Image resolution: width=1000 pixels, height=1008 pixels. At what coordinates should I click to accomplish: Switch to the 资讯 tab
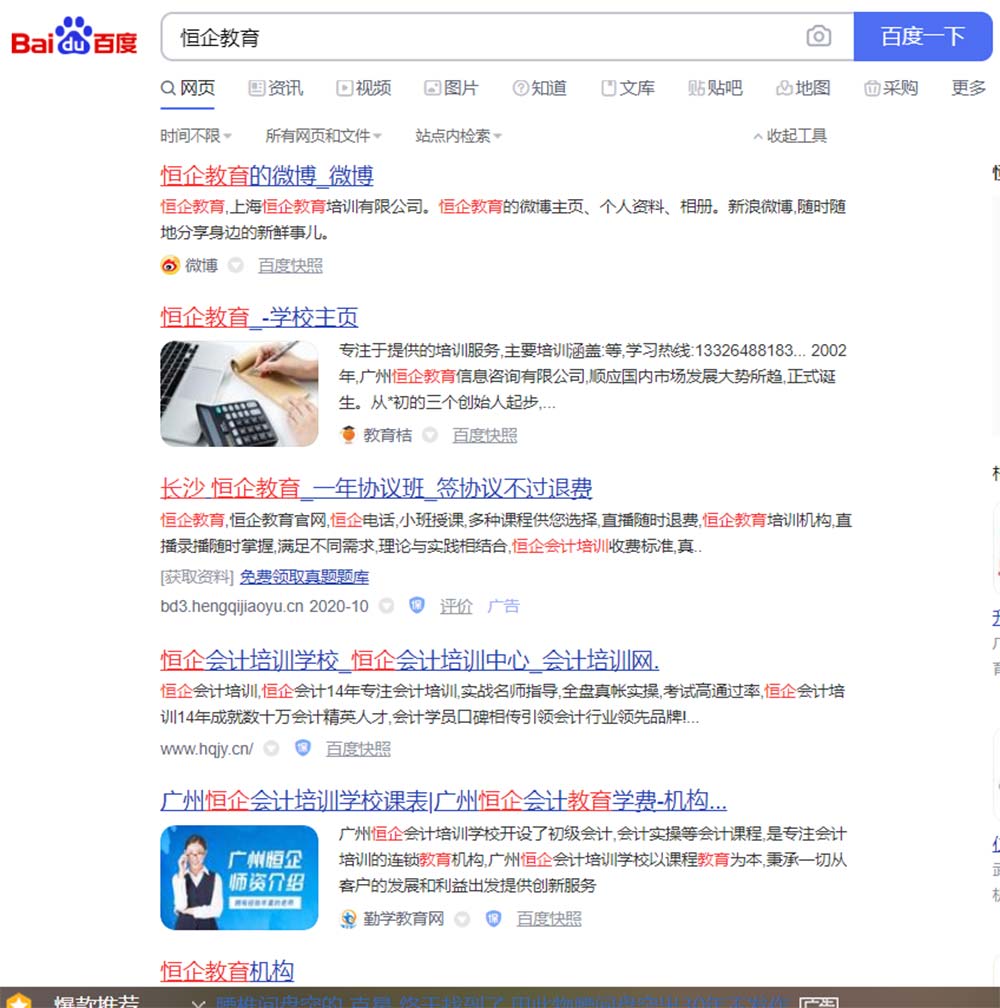(x=276, y=88)
